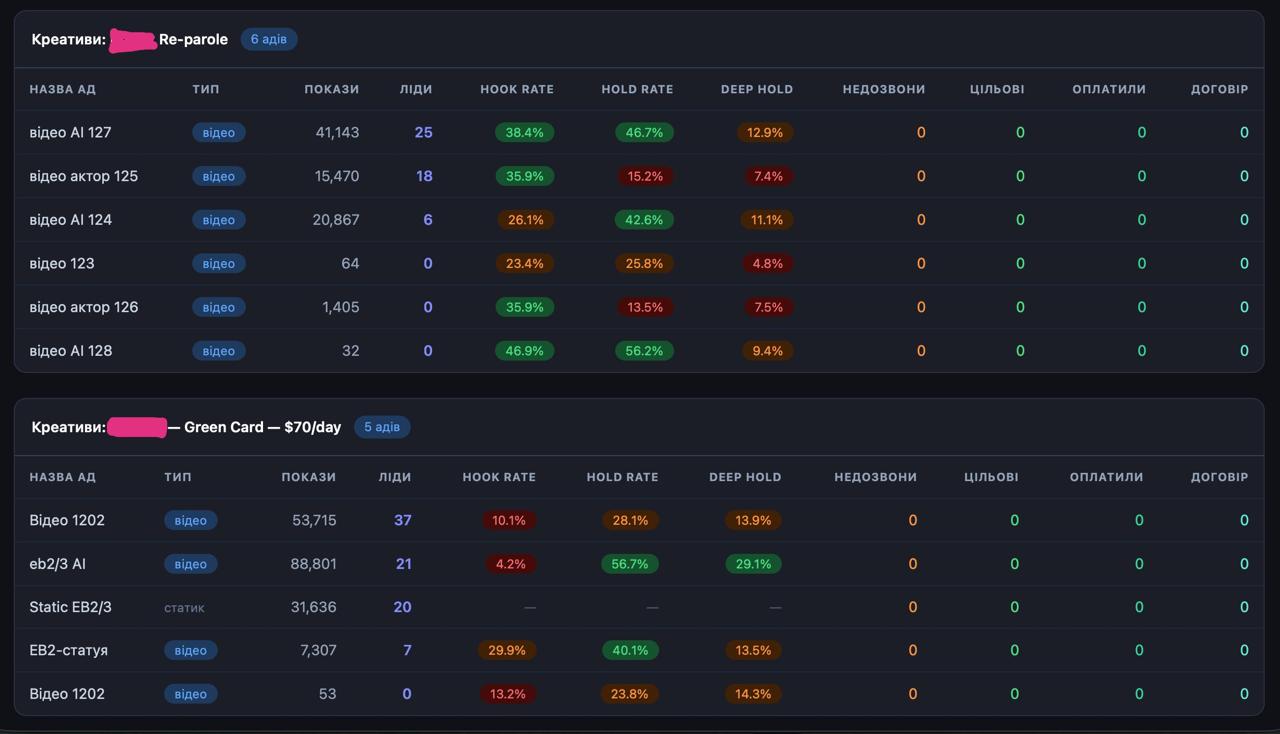Image resolution: width=1280 pixels, height=734 pixels.
Task: Open the 'відео AI 127' ad row
Action: (639, 132)
